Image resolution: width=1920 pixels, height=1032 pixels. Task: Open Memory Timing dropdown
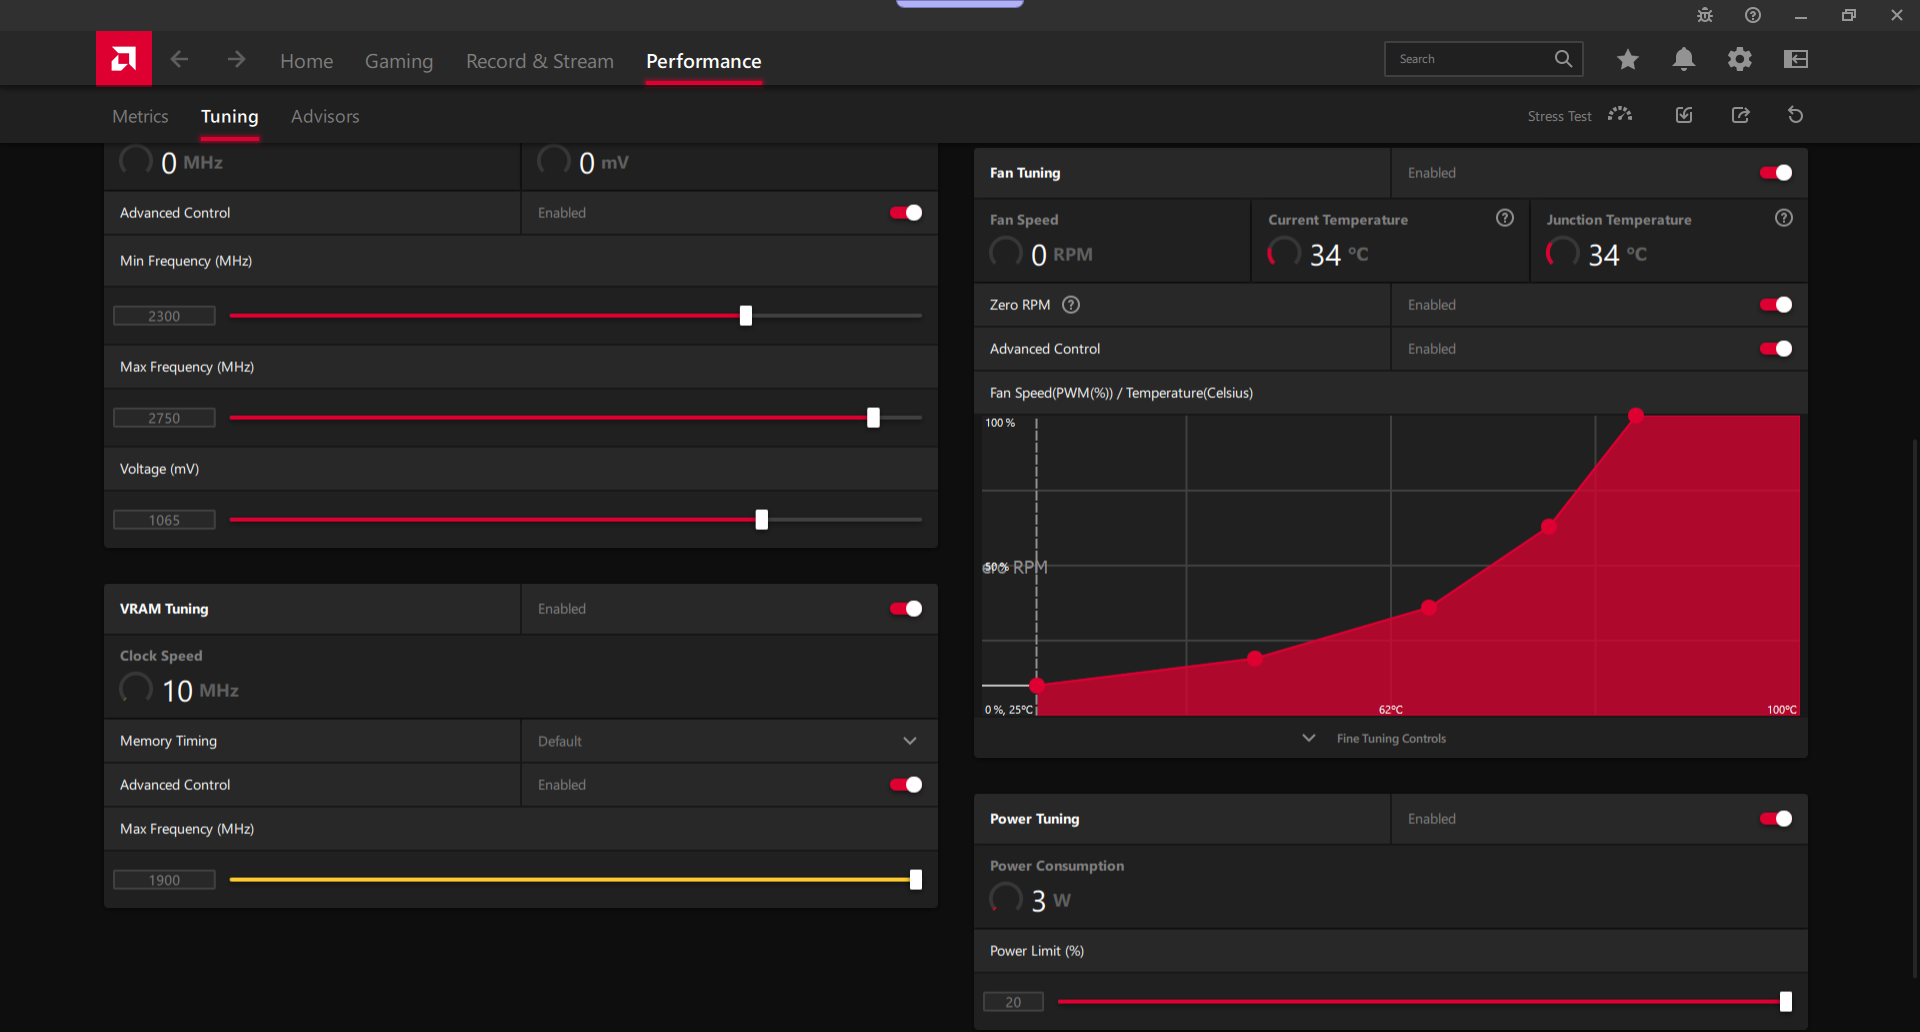[x=729, y=741]
